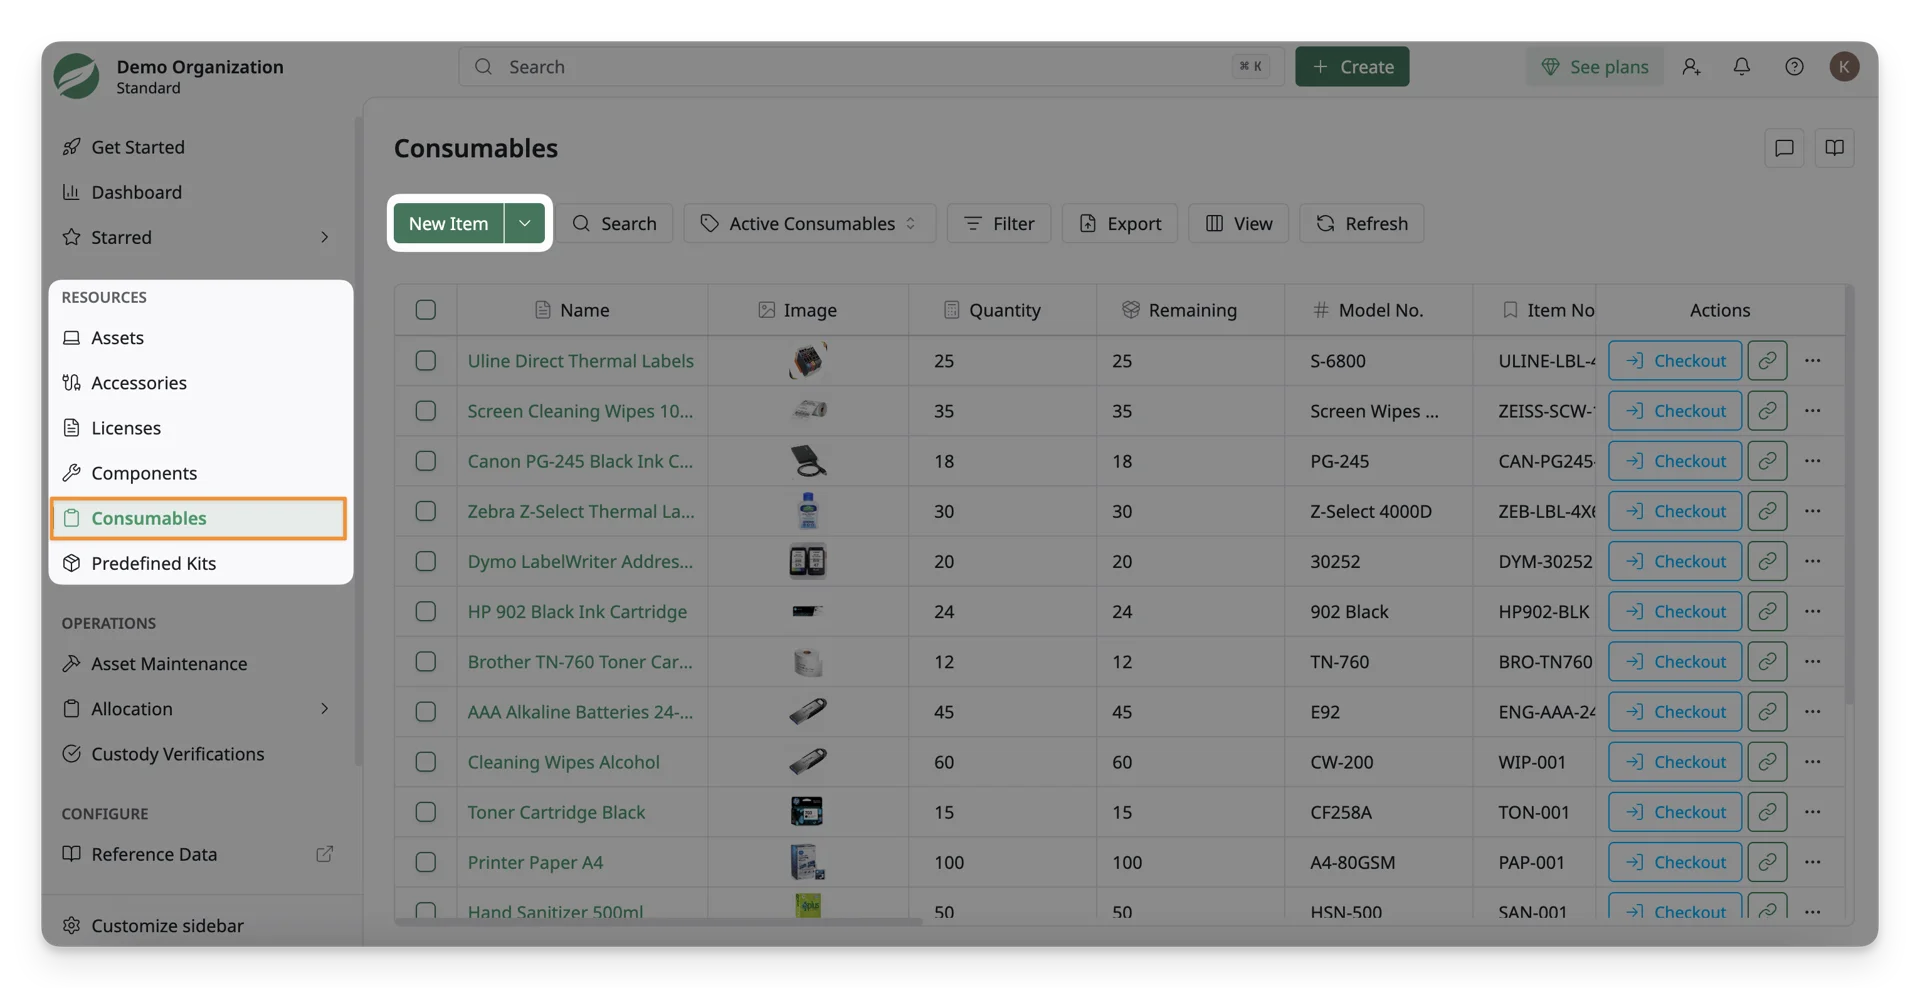The height and width of the screenshot is (988, 1920).
Task: Open the user avatar K menu
Action: [1845, 67]
